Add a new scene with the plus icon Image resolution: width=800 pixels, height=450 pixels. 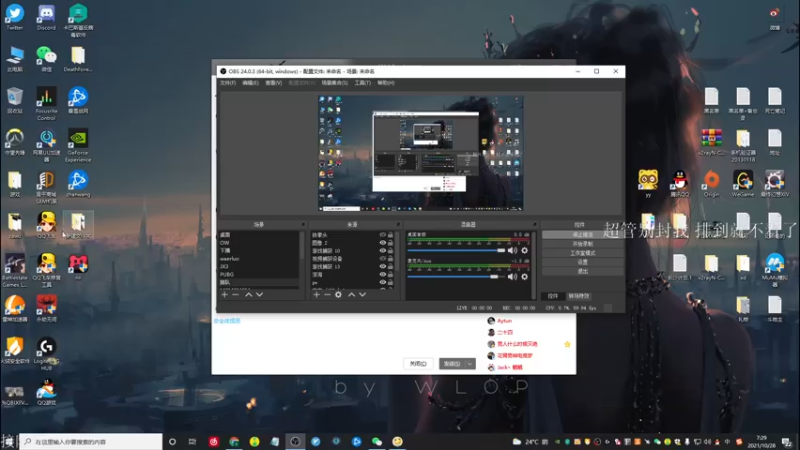[x=224, y=294]
